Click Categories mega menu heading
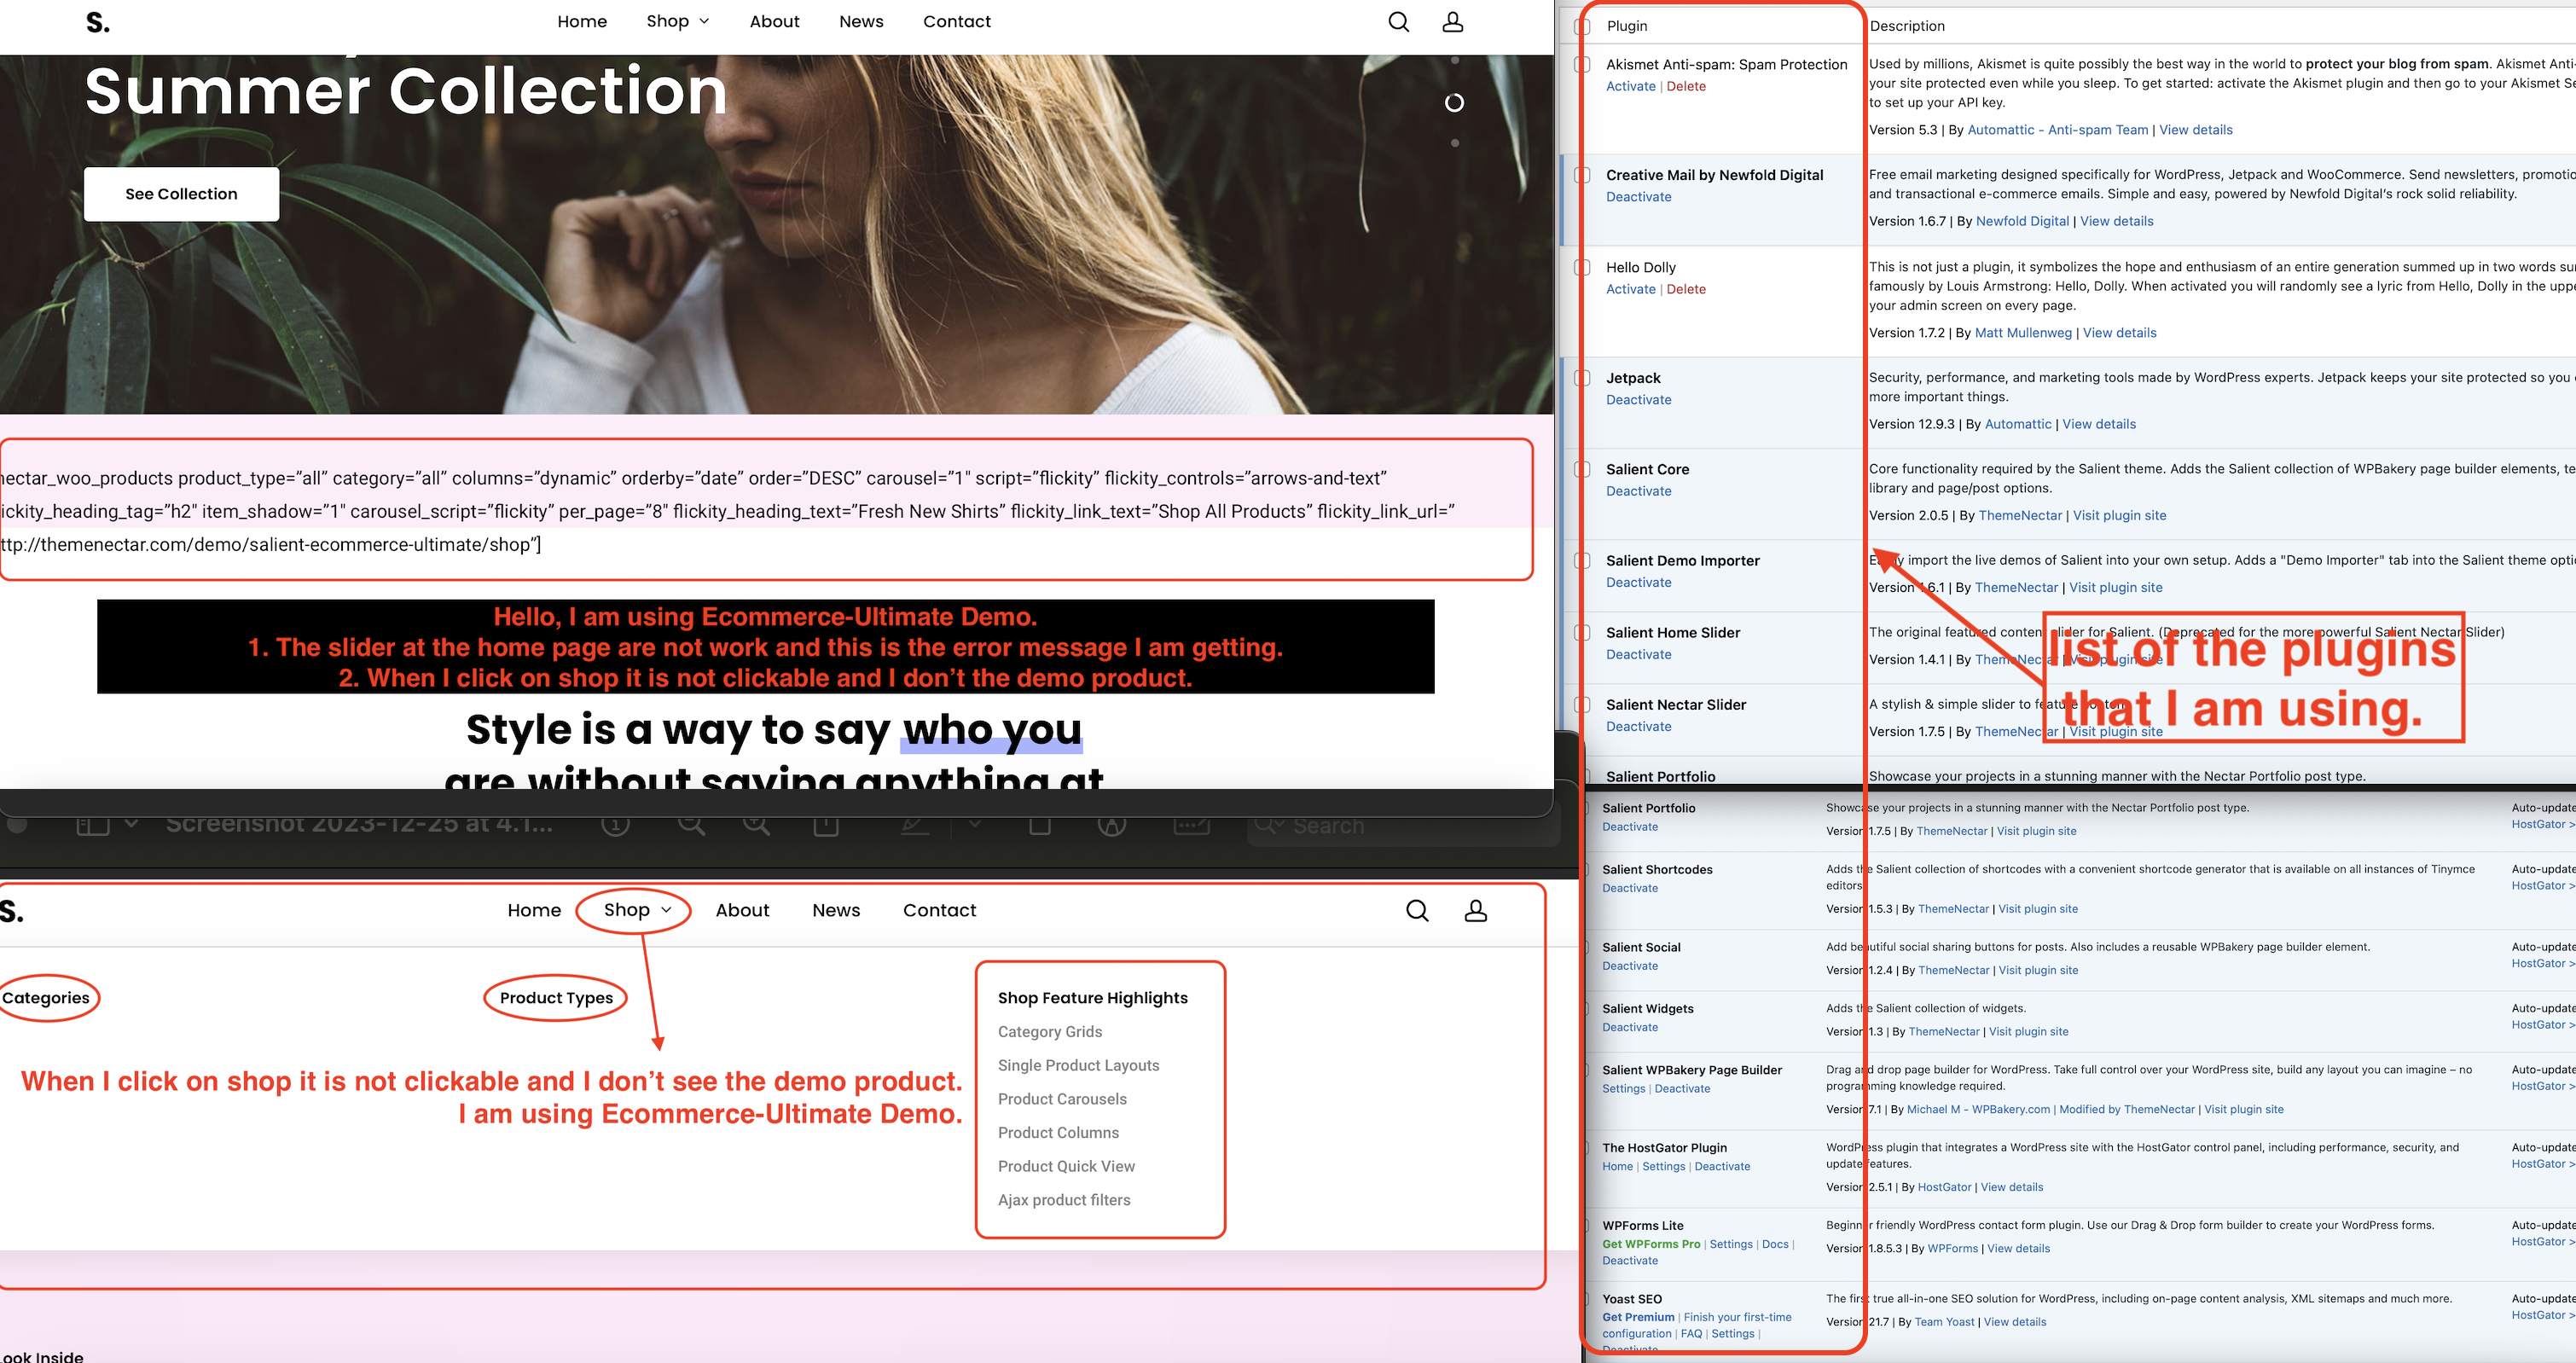 (x=45, y=998)
